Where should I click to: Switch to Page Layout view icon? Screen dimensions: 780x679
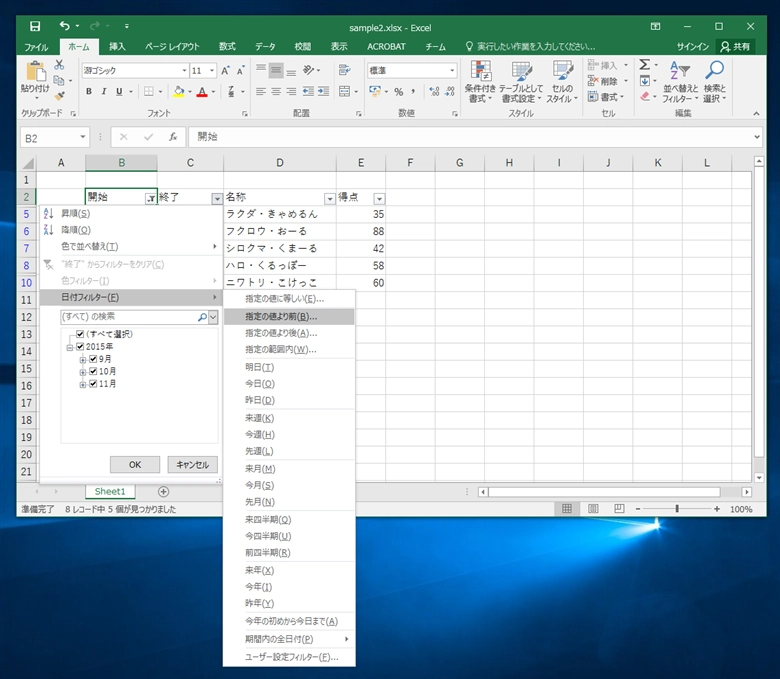(593, 509)
